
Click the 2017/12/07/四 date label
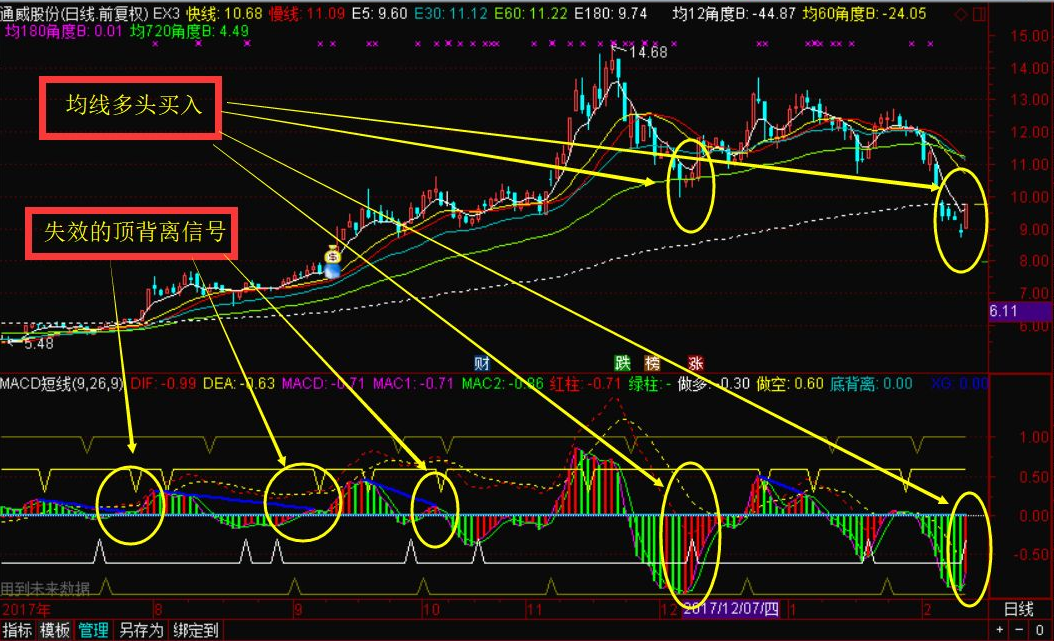[x=731, y=609]
